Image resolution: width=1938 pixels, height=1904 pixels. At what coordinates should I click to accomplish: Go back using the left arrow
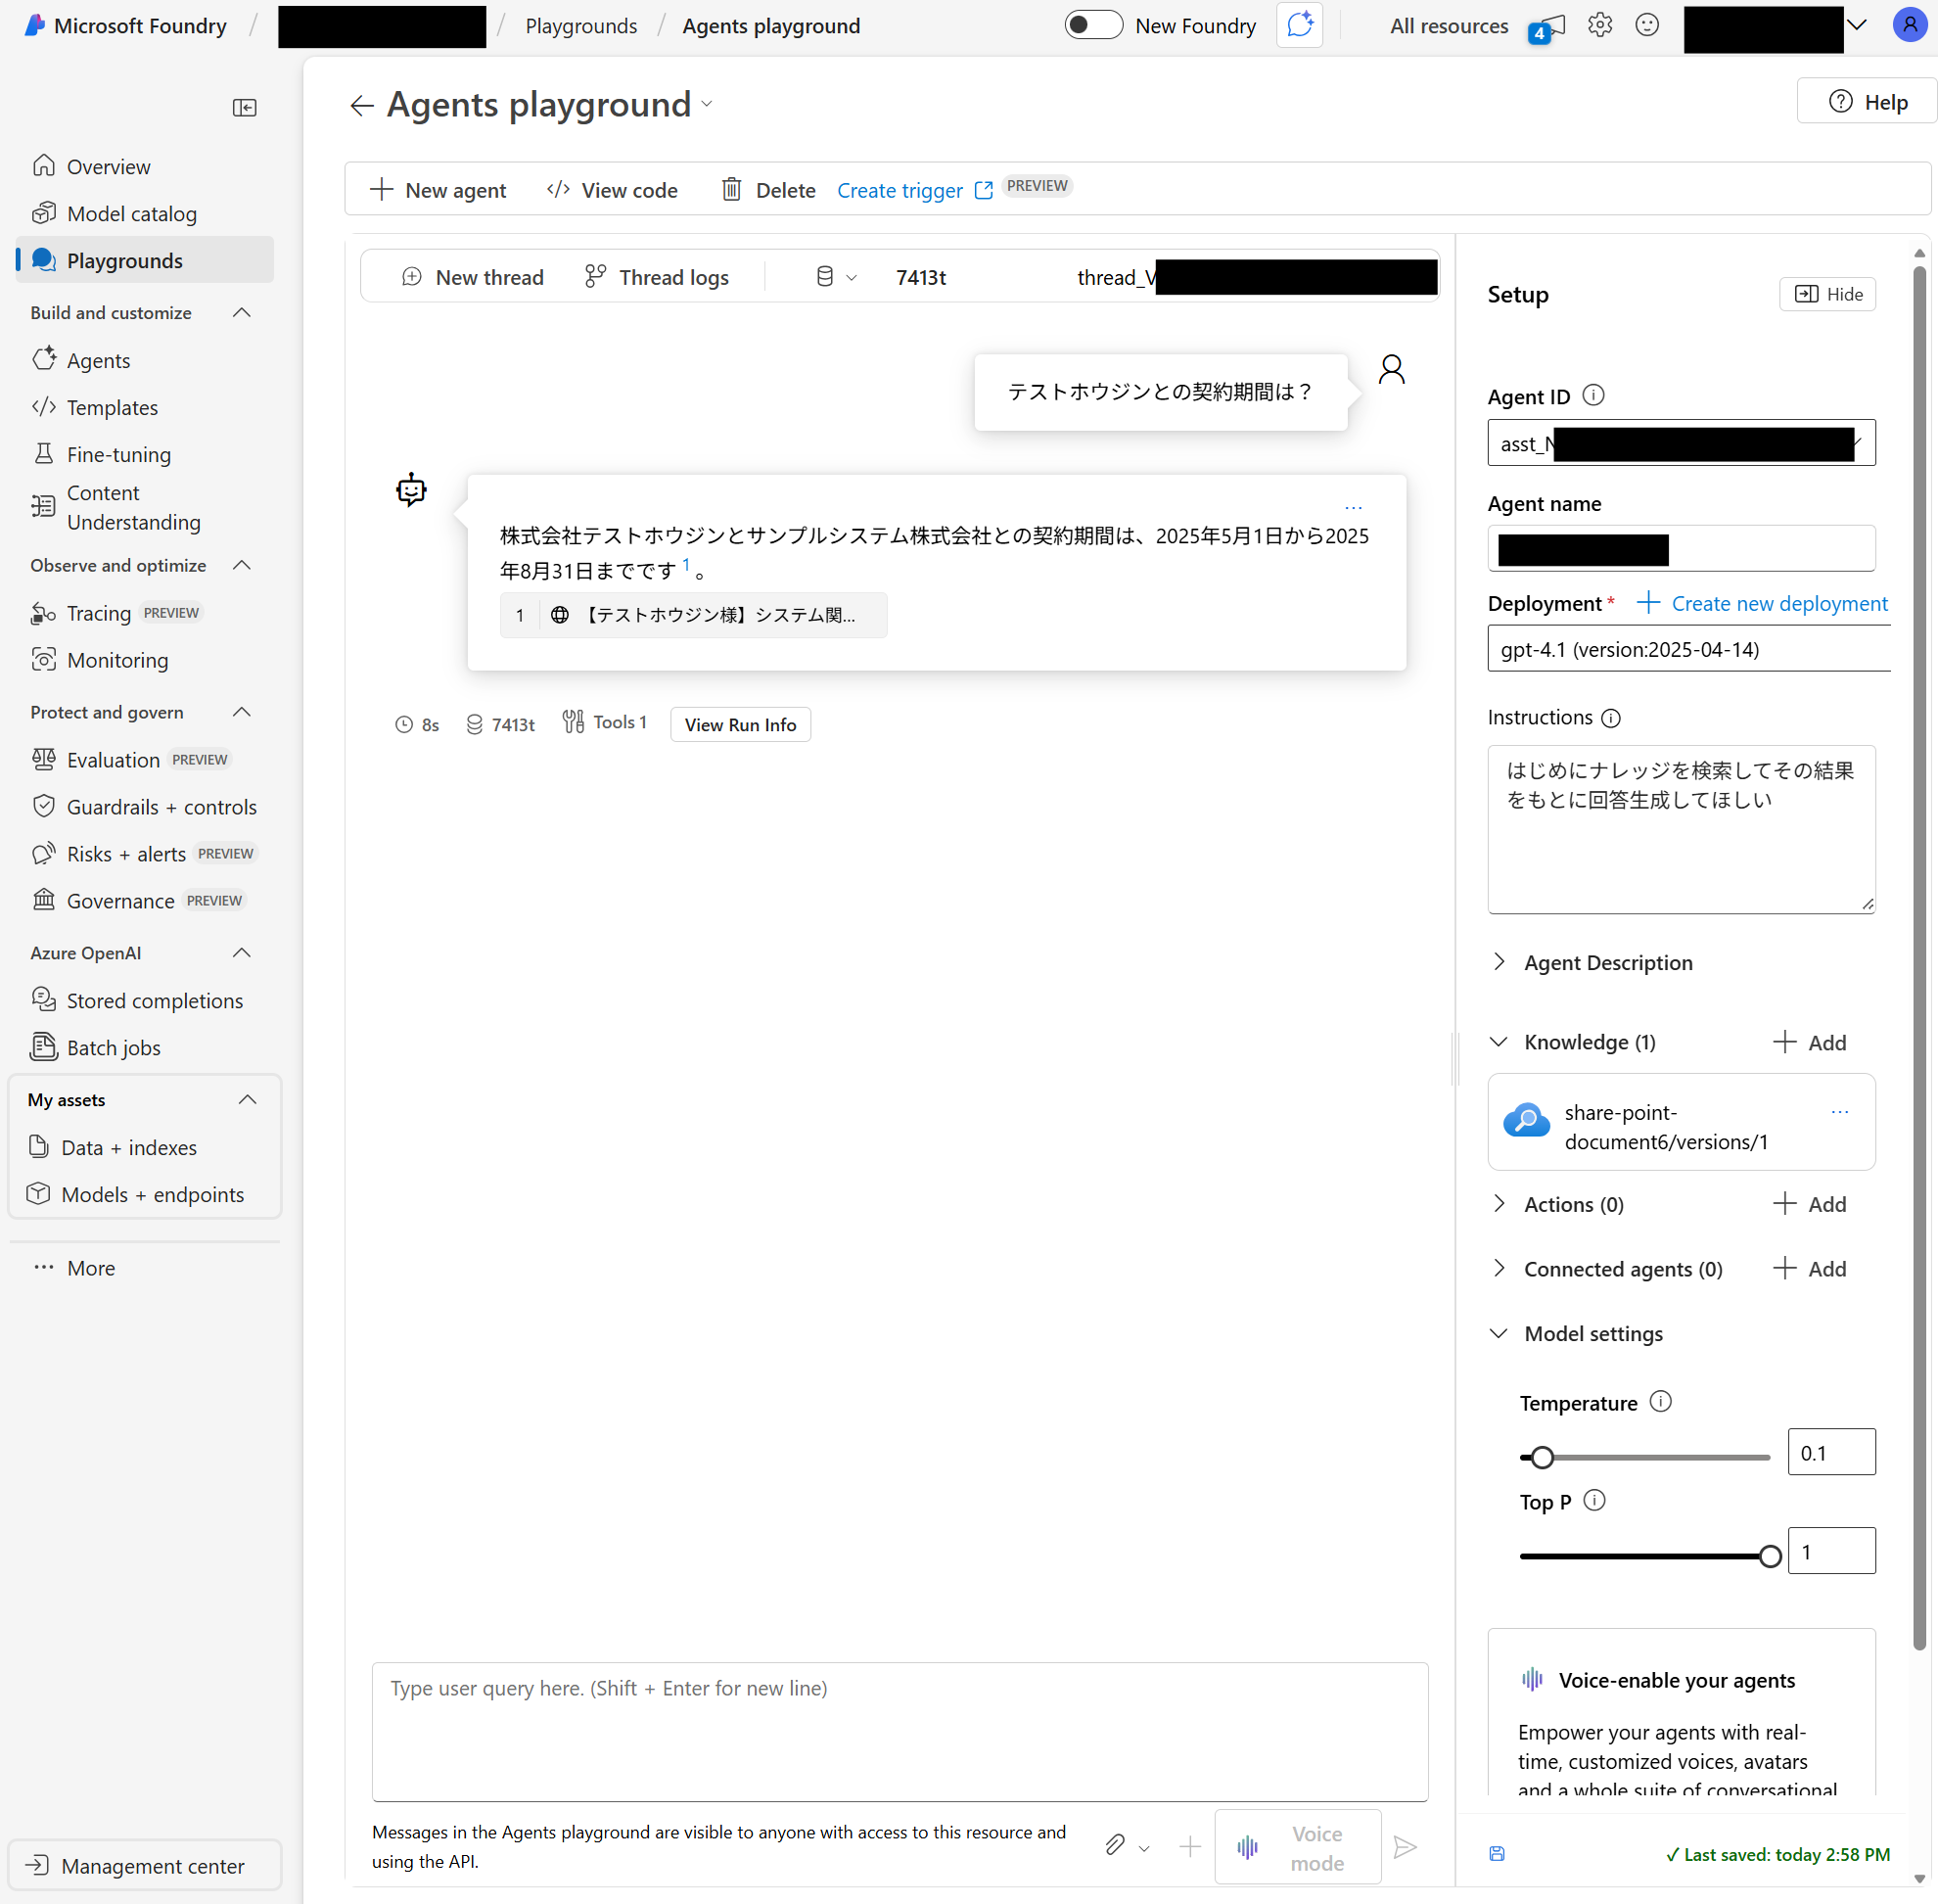(x=362, y=105)
